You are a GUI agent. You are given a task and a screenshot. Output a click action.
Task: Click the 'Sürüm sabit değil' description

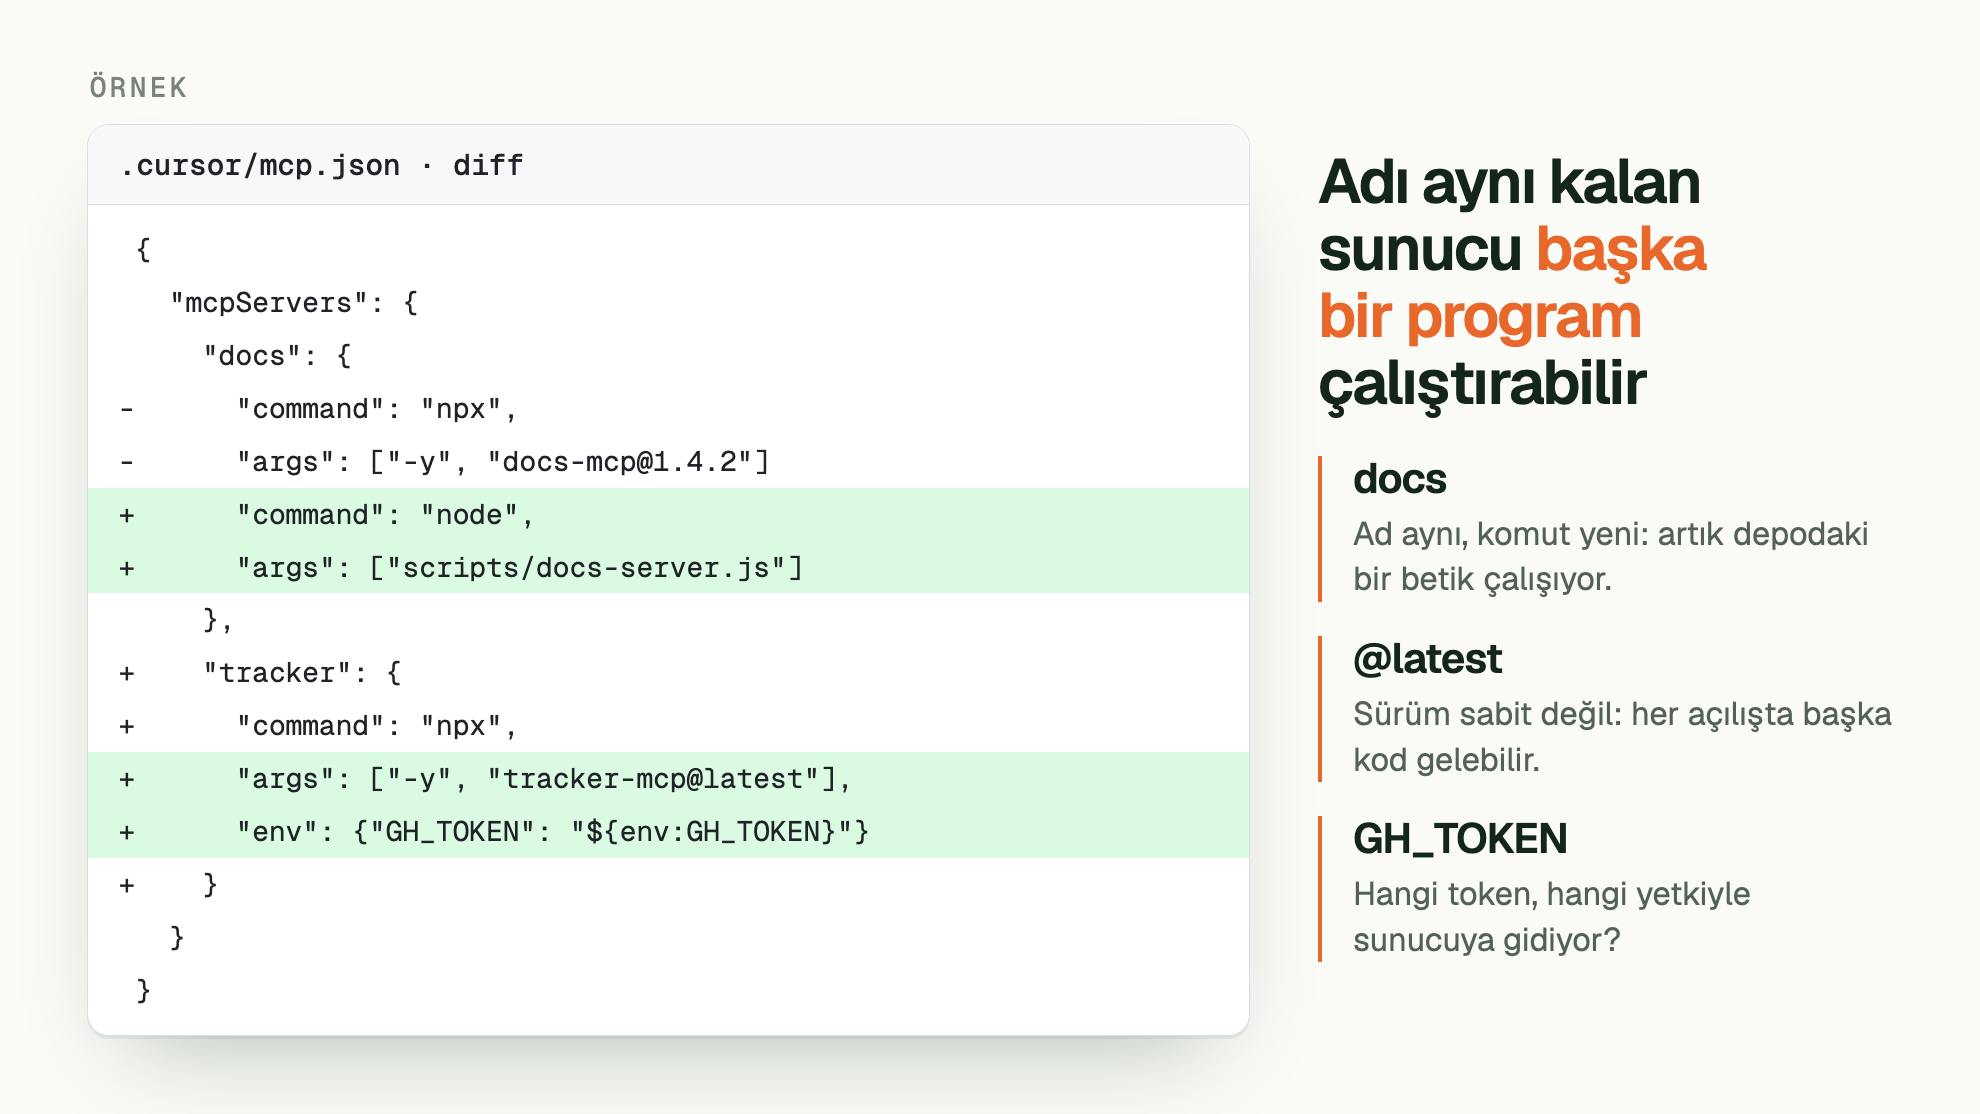(1622, 736)
